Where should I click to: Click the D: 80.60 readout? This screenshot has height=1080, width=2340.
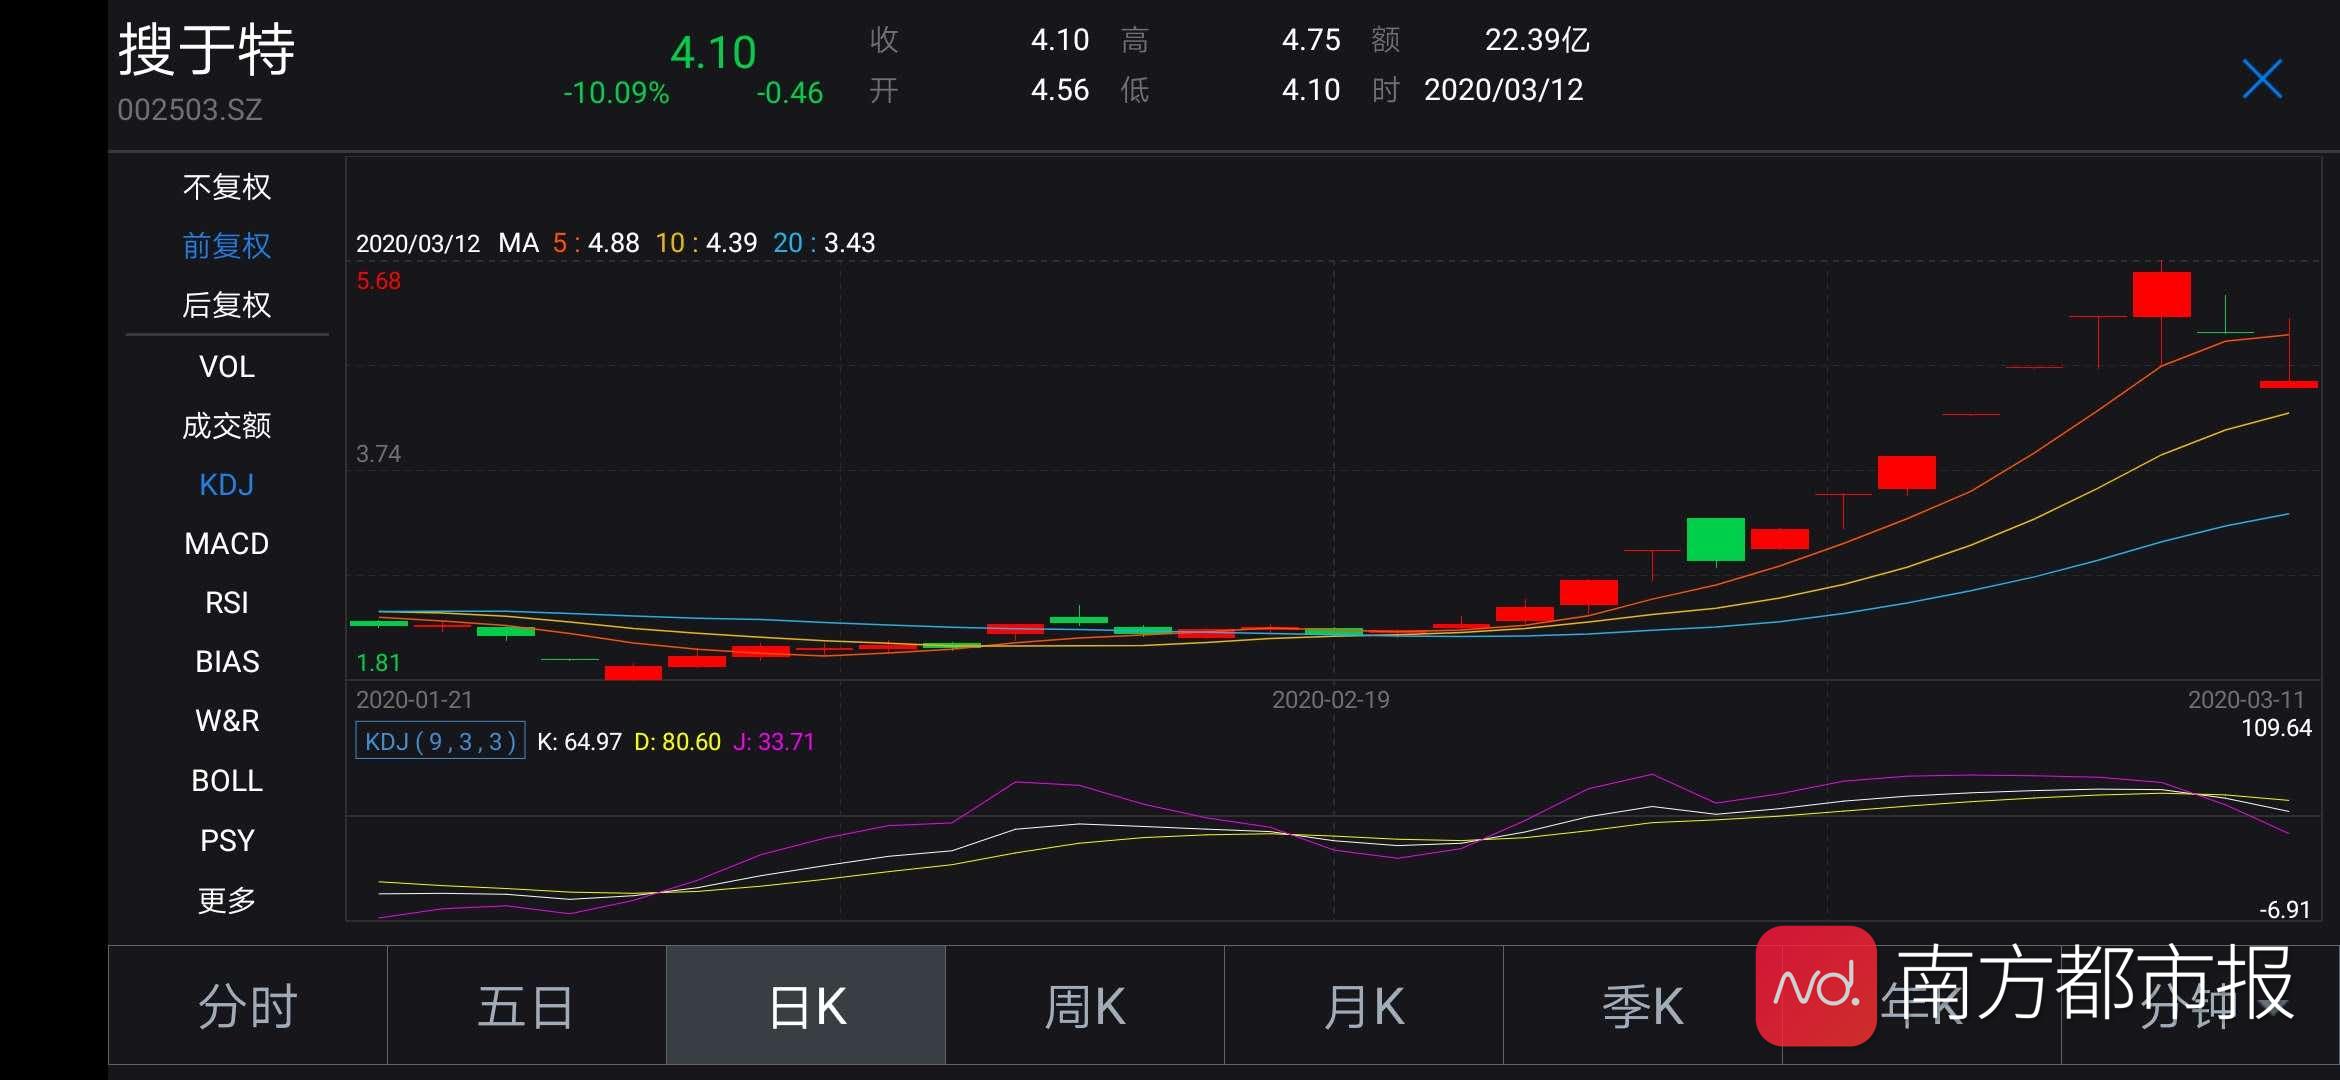tap(677, 742)
